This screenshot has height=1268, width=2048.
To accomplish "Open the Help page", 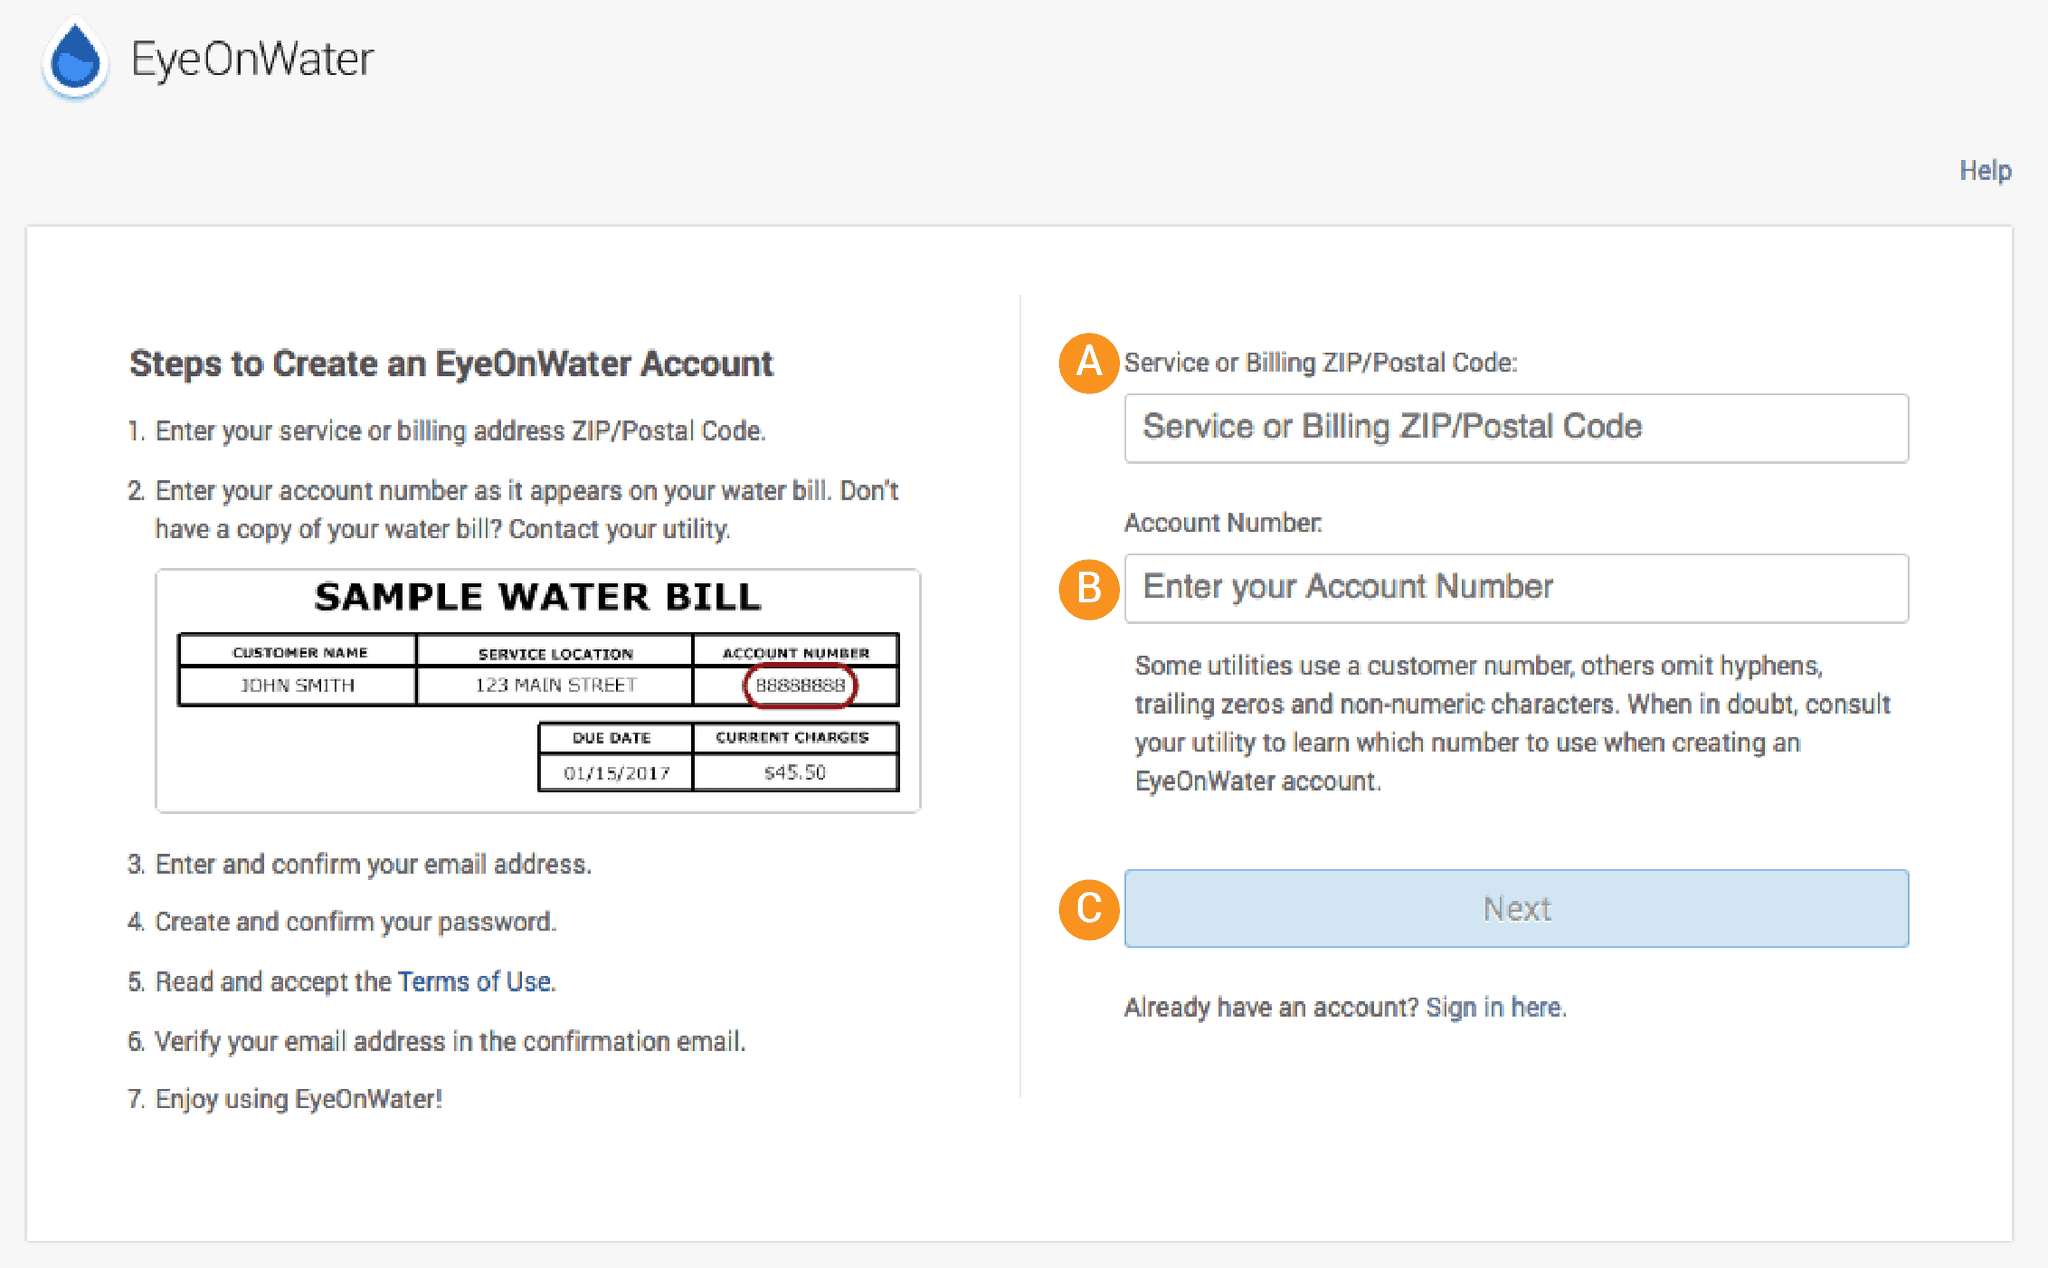I will point(1985,170).
